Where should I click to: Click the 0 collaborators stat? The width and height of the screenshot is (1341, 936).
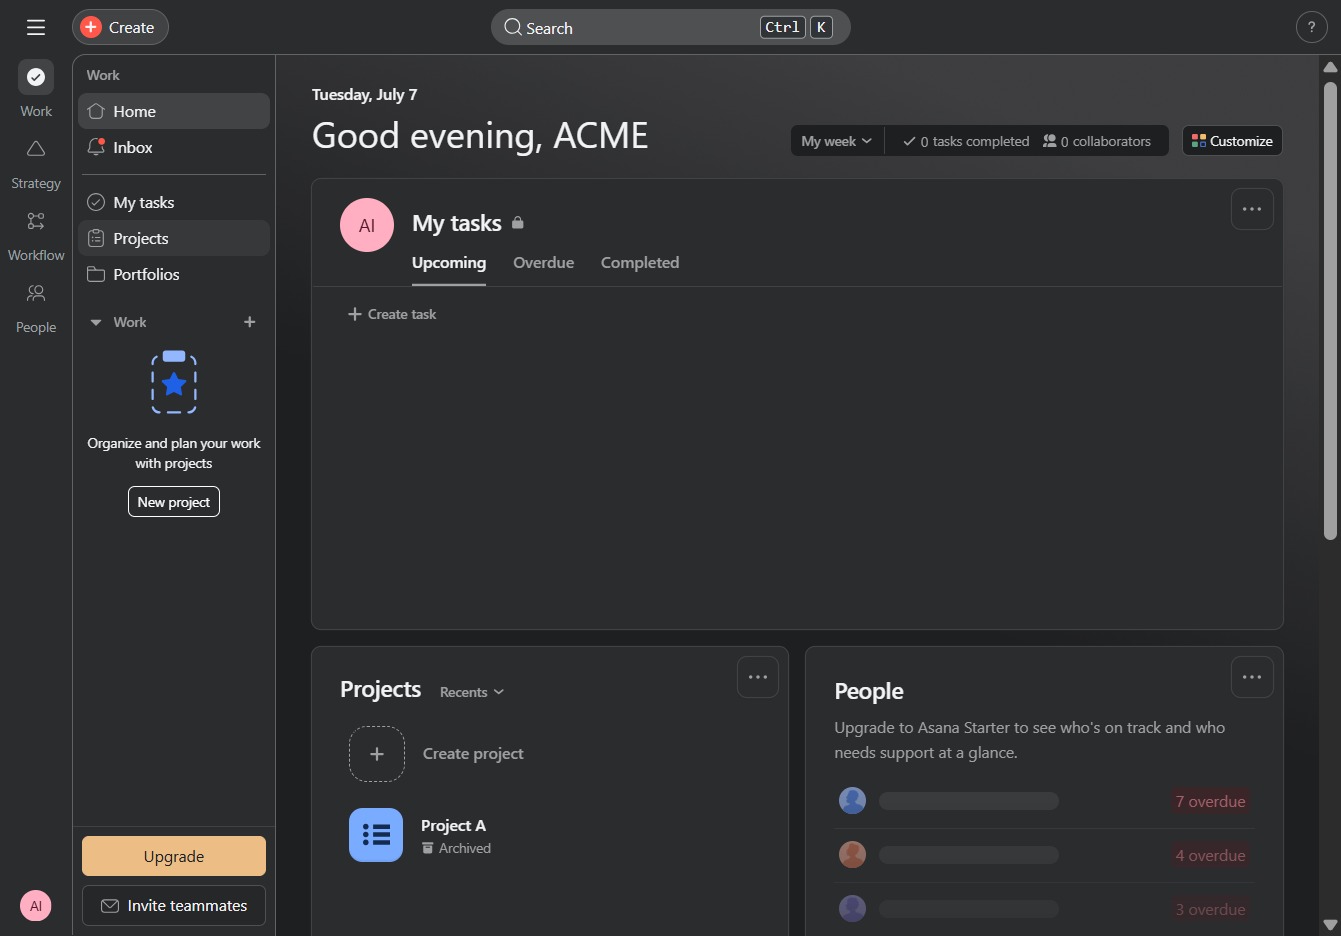point(1097,141)
